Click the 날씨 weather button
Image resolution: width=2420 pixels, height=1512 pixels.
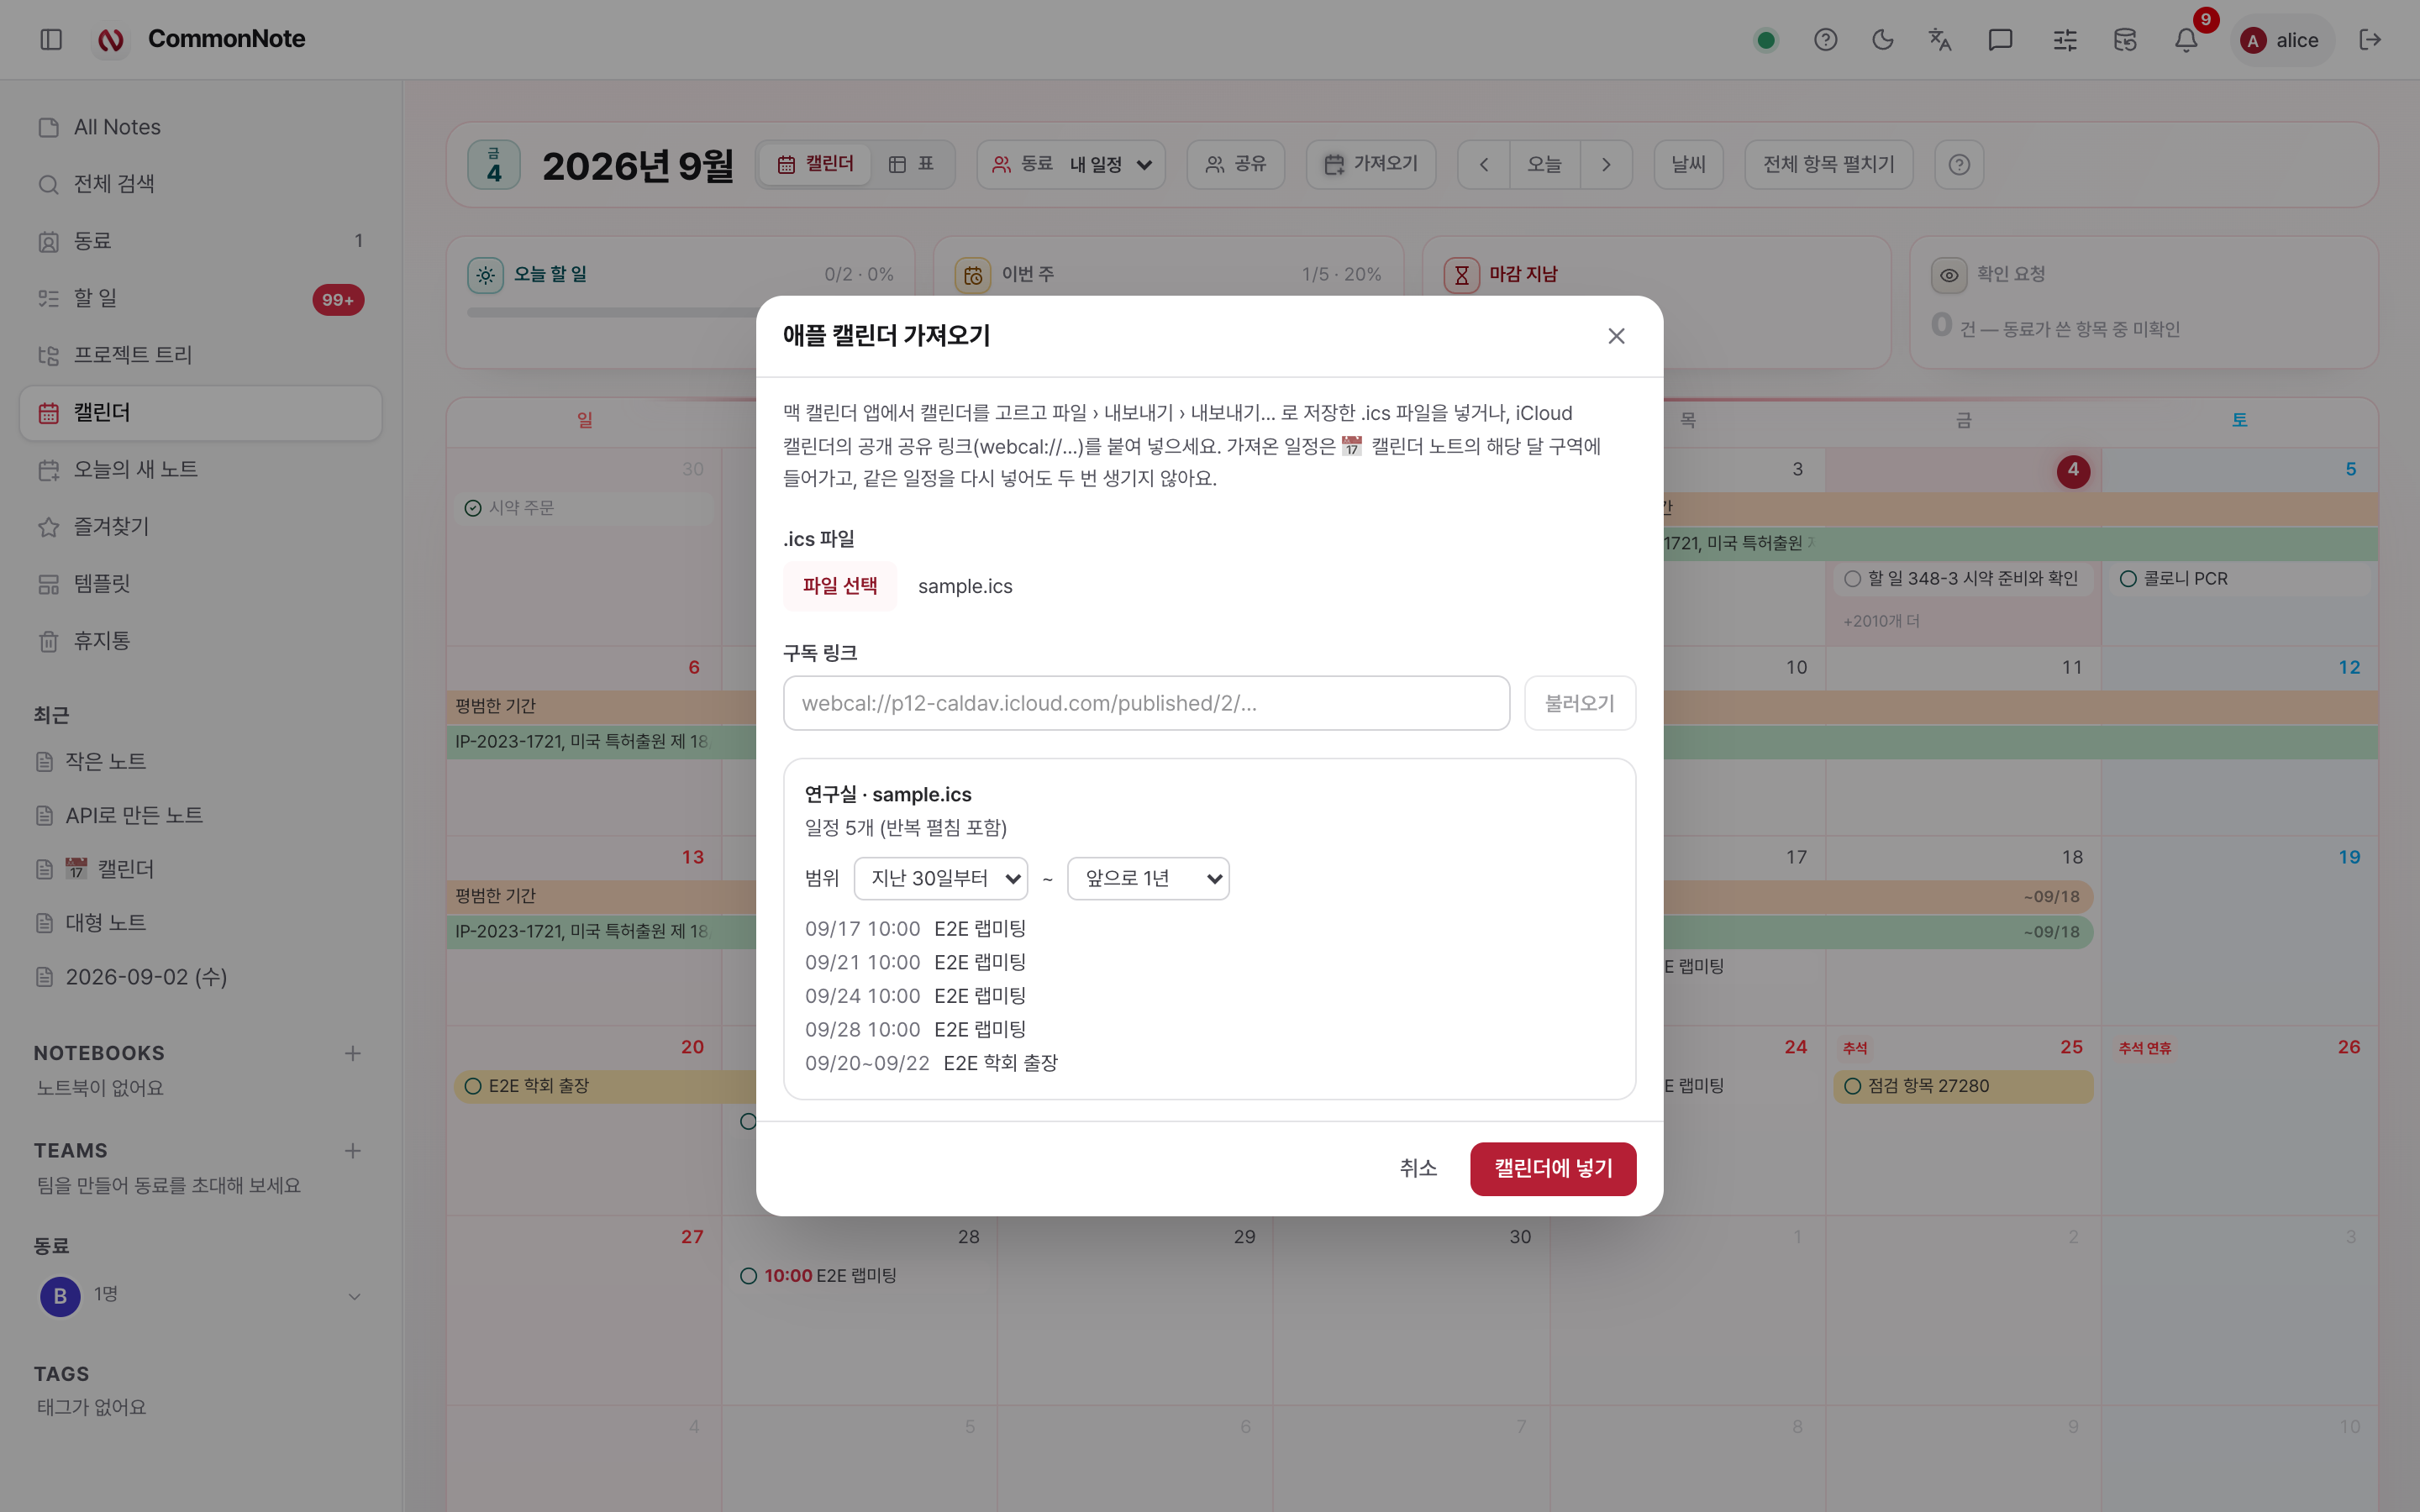[x=1689, y=164]
